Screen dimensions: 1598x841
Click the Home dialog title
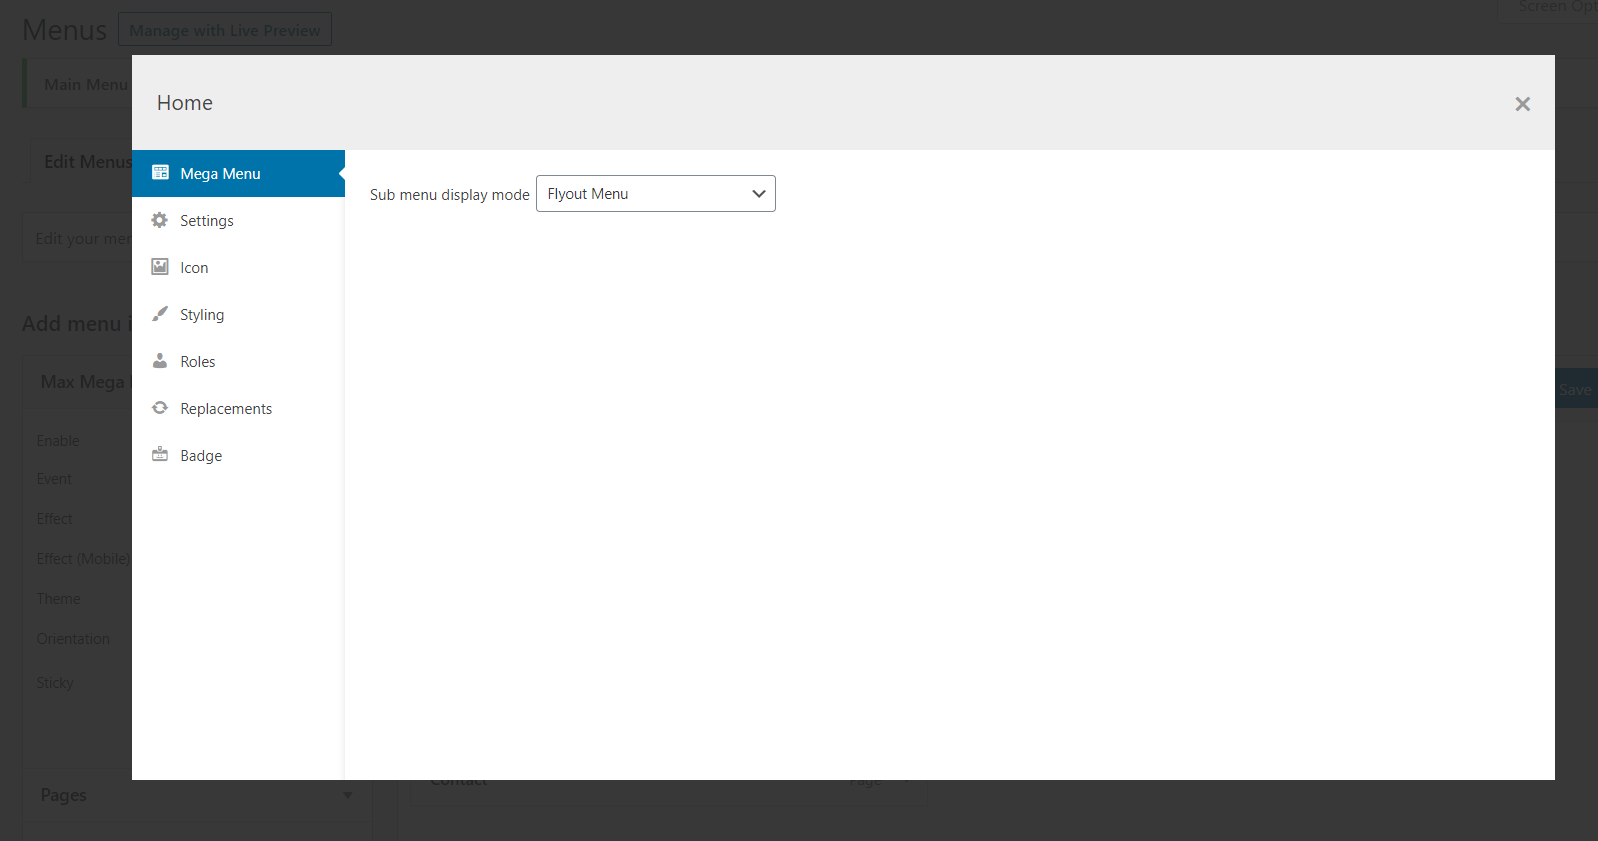click(x=185, y=103)
